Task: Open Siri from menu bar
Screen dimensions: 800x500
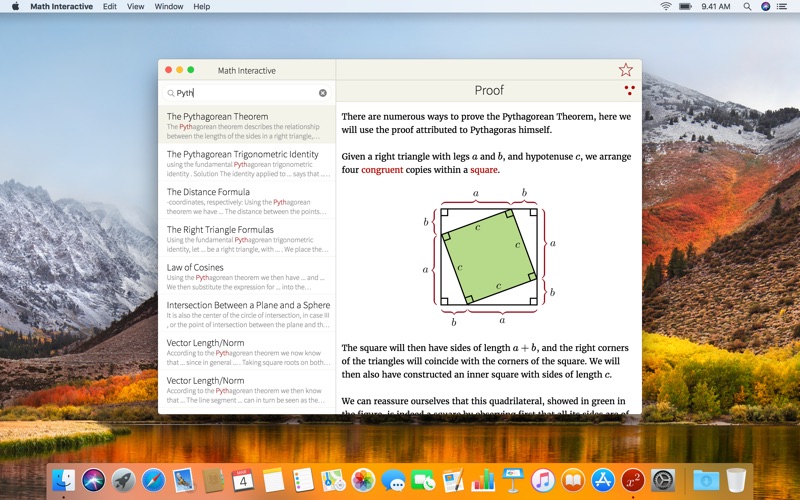Action: (x=765, y=7)
